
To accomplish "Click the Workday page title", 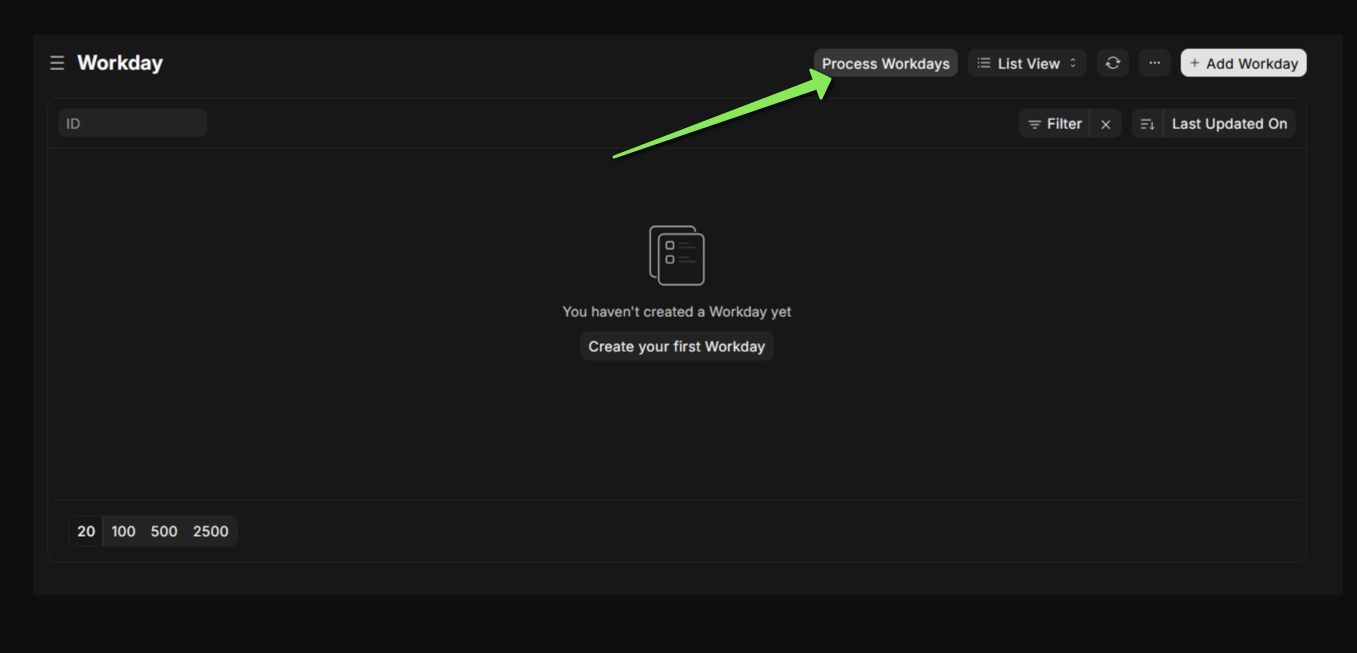I will (120, 62).
